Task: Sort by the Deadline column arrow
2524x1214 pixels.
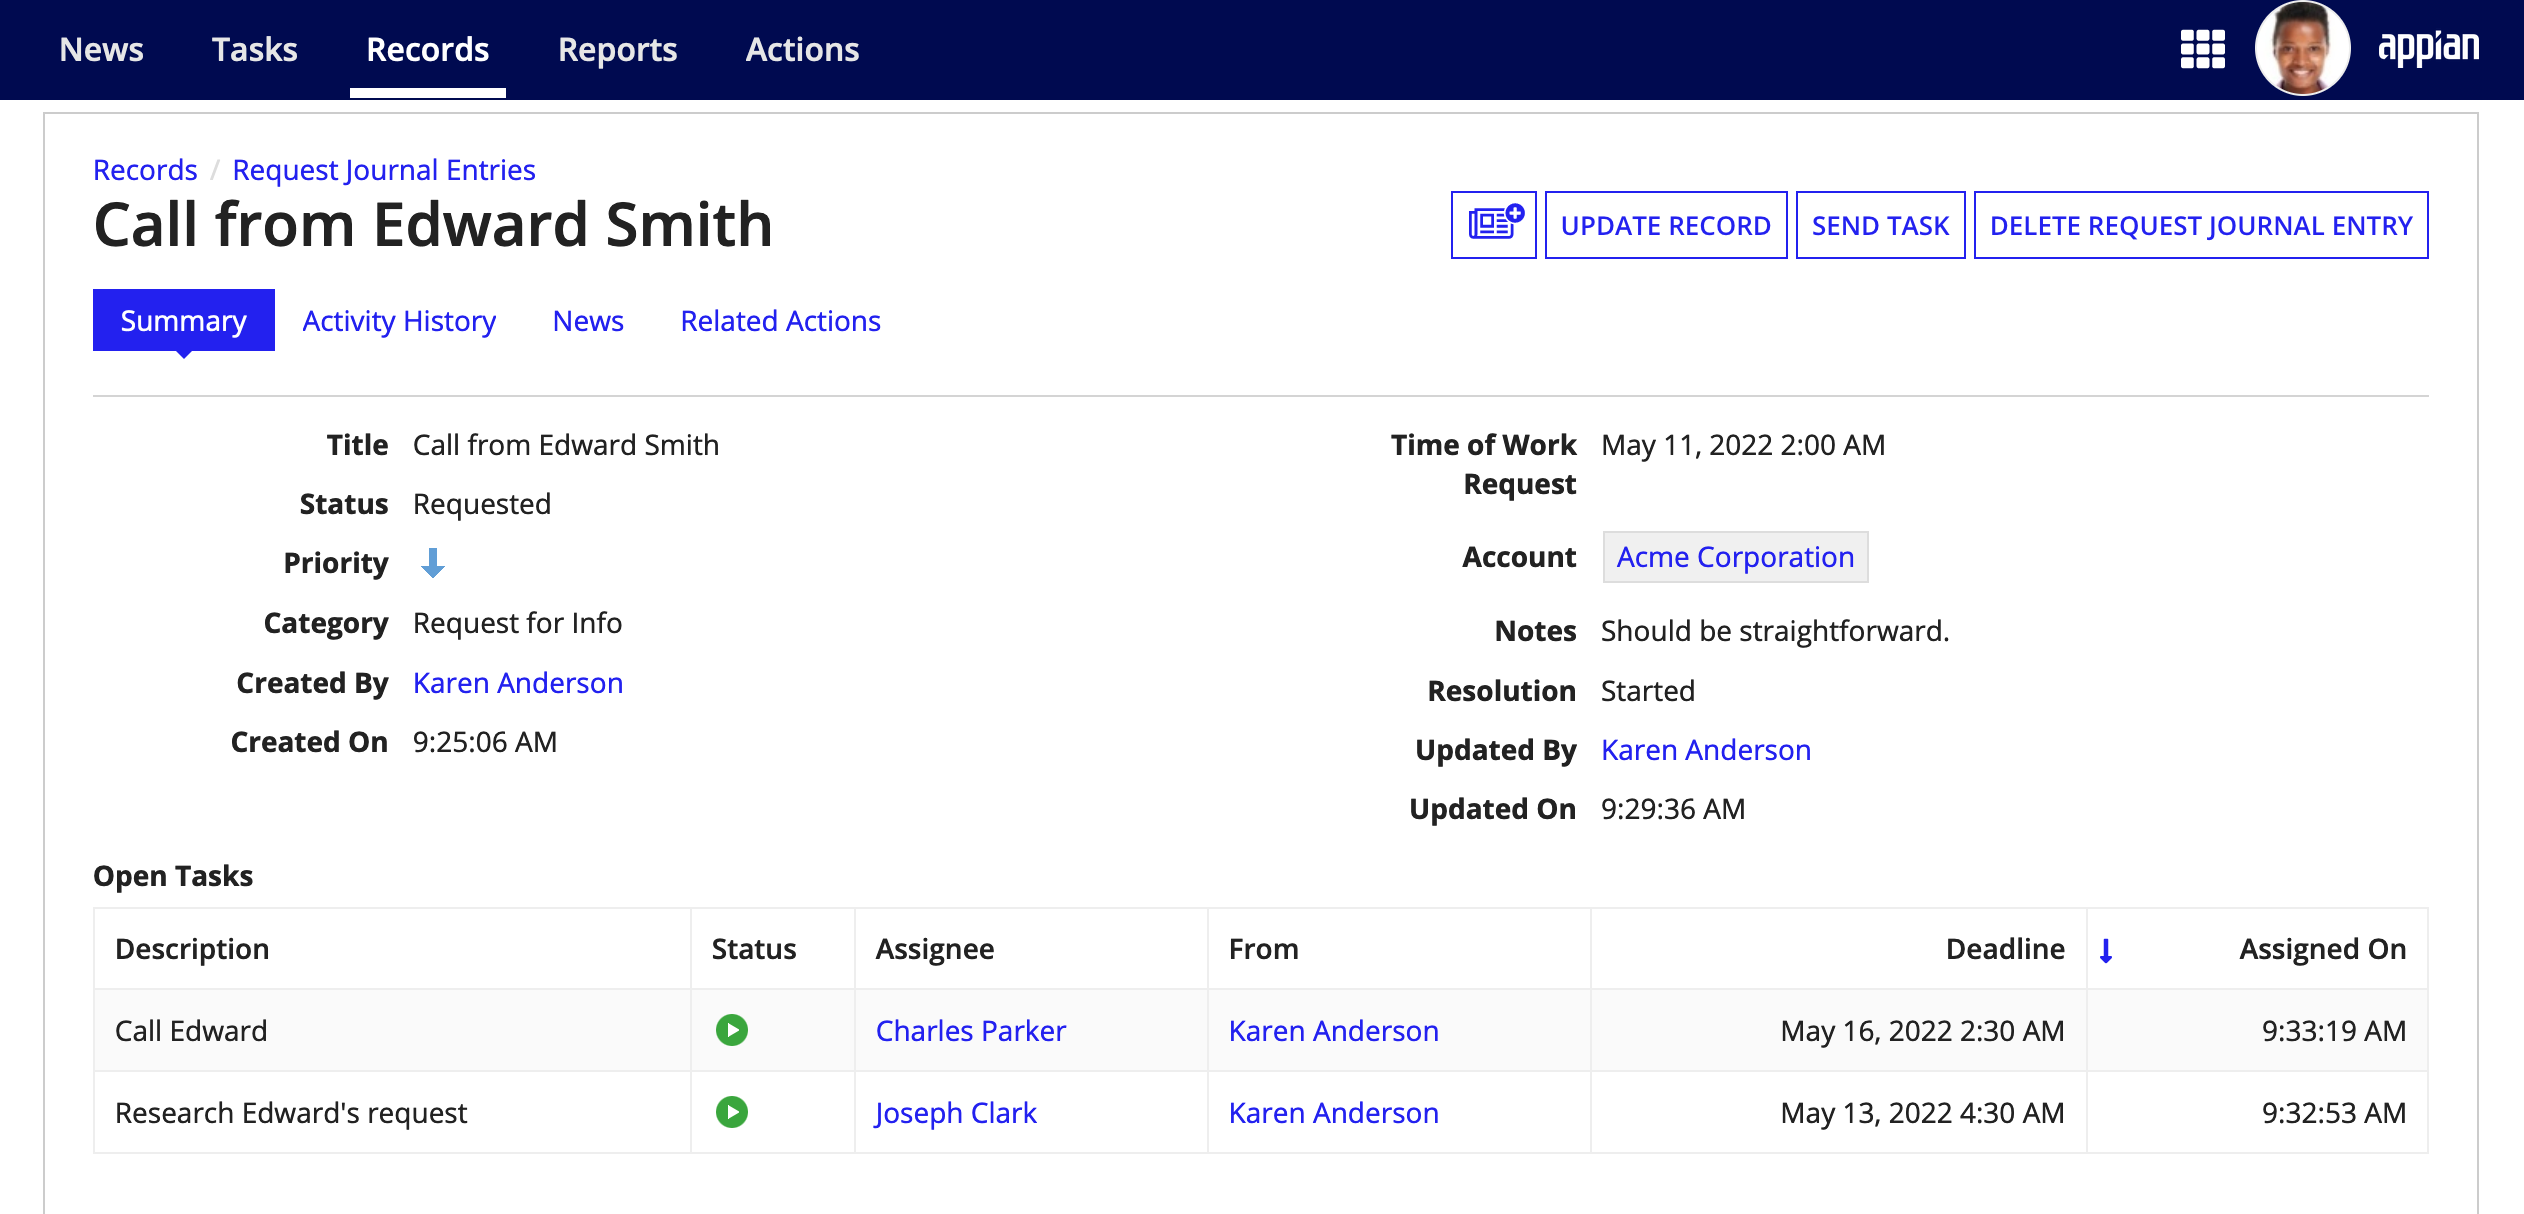Action: [x=2105, y=950]
